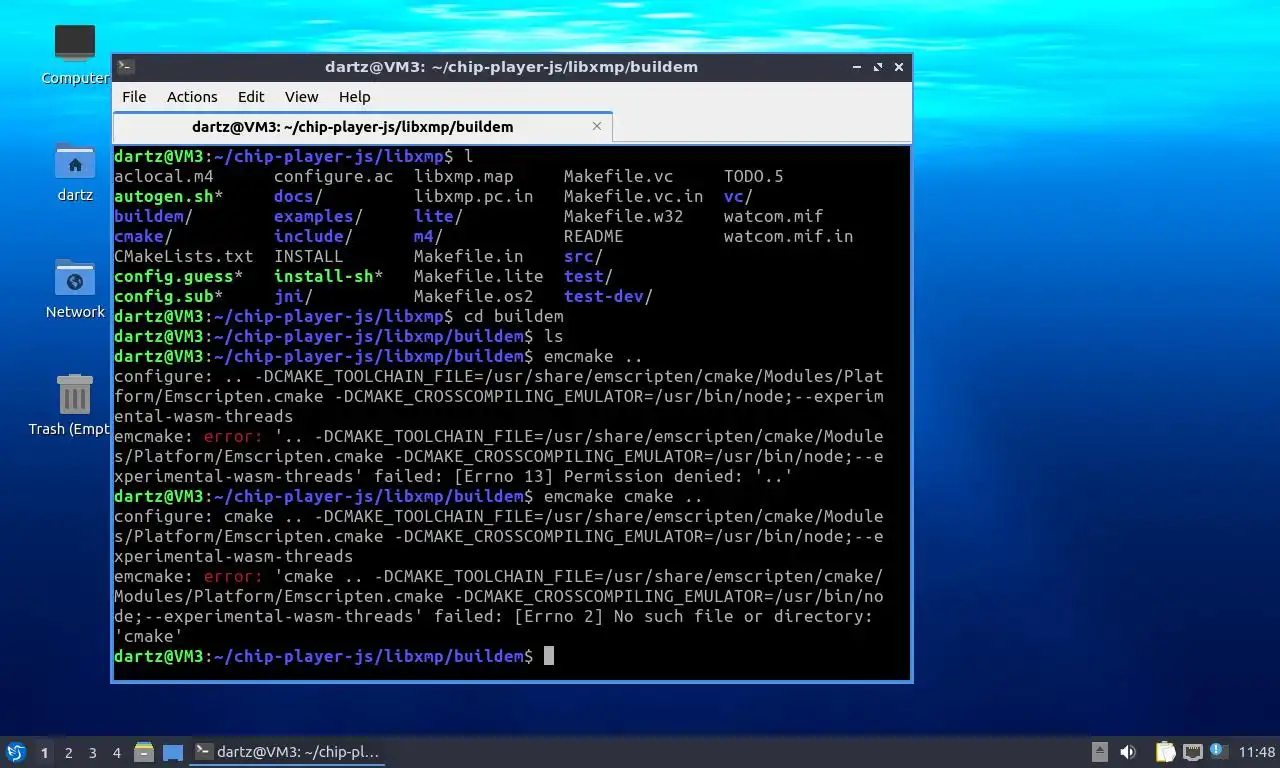Click 'autogen.sh' in the listing
Image resolution: width=1280 pixels, height=768 pixels.
pyautogui.click(x=164, y=196)
